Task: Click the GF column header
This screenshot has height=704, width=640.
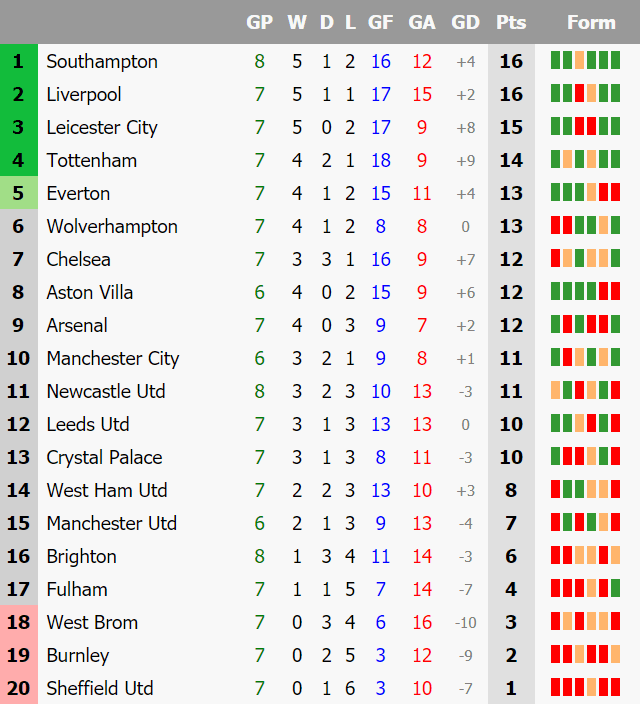Action: pyautogui.click(x=380, y=22)
